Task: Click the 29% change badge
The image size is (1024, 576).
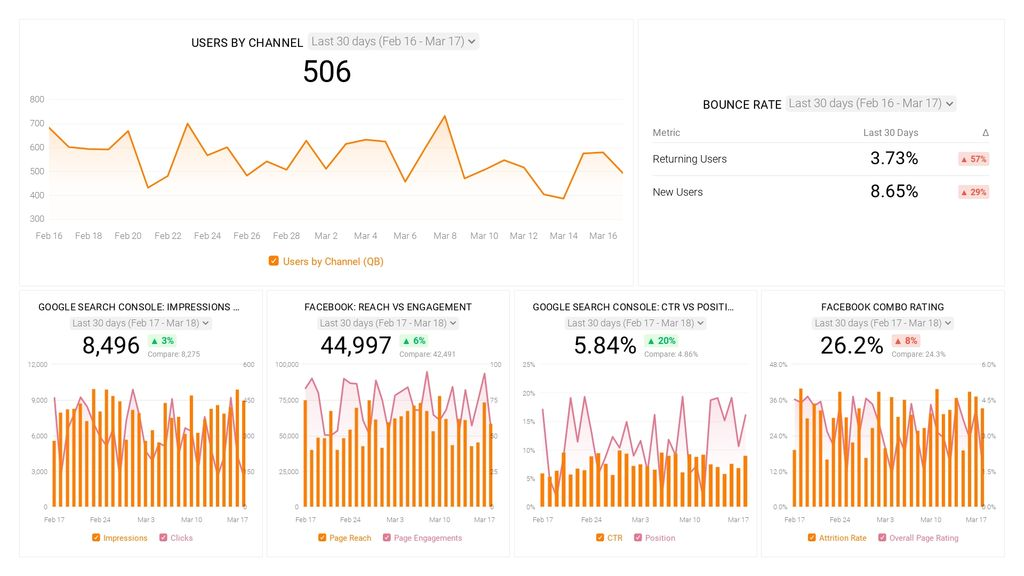Action: click(974, 192)
